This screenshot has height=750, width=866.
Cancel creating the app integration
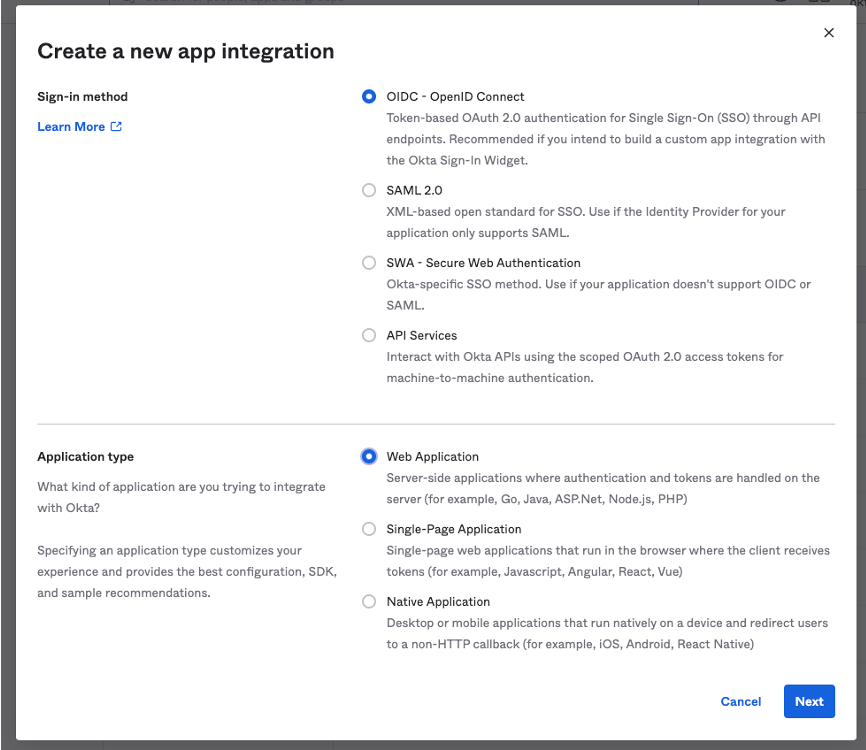coord(740,701)
